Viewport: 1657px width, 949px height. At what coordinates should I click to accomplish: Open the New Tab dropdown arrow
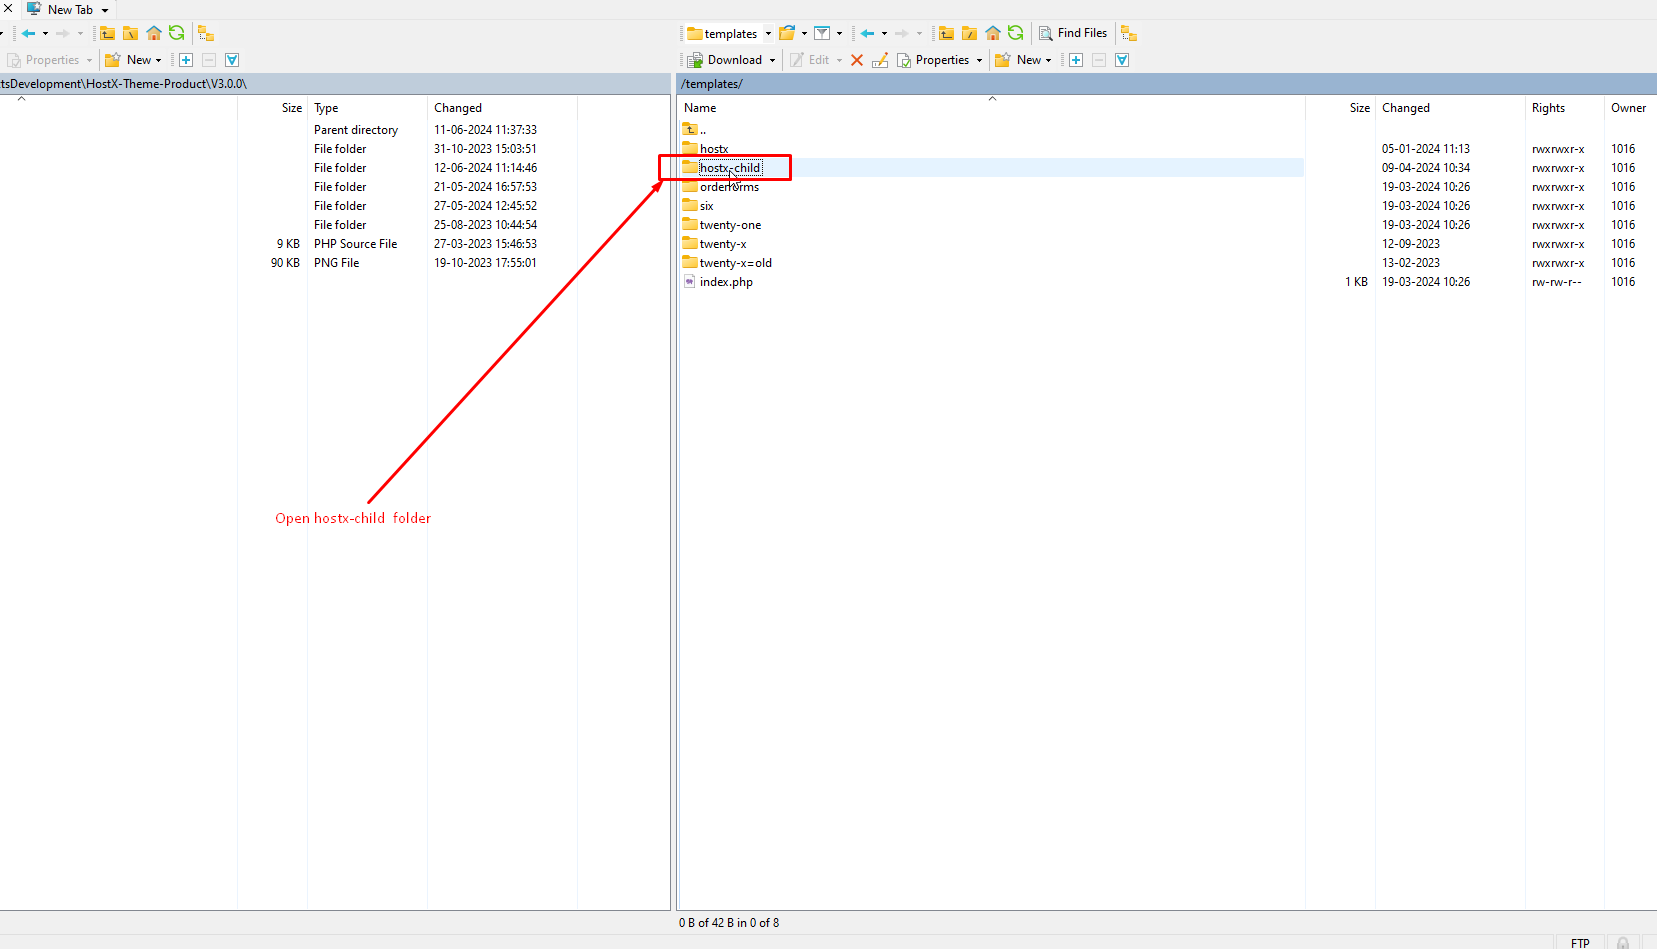coord(105,10)
